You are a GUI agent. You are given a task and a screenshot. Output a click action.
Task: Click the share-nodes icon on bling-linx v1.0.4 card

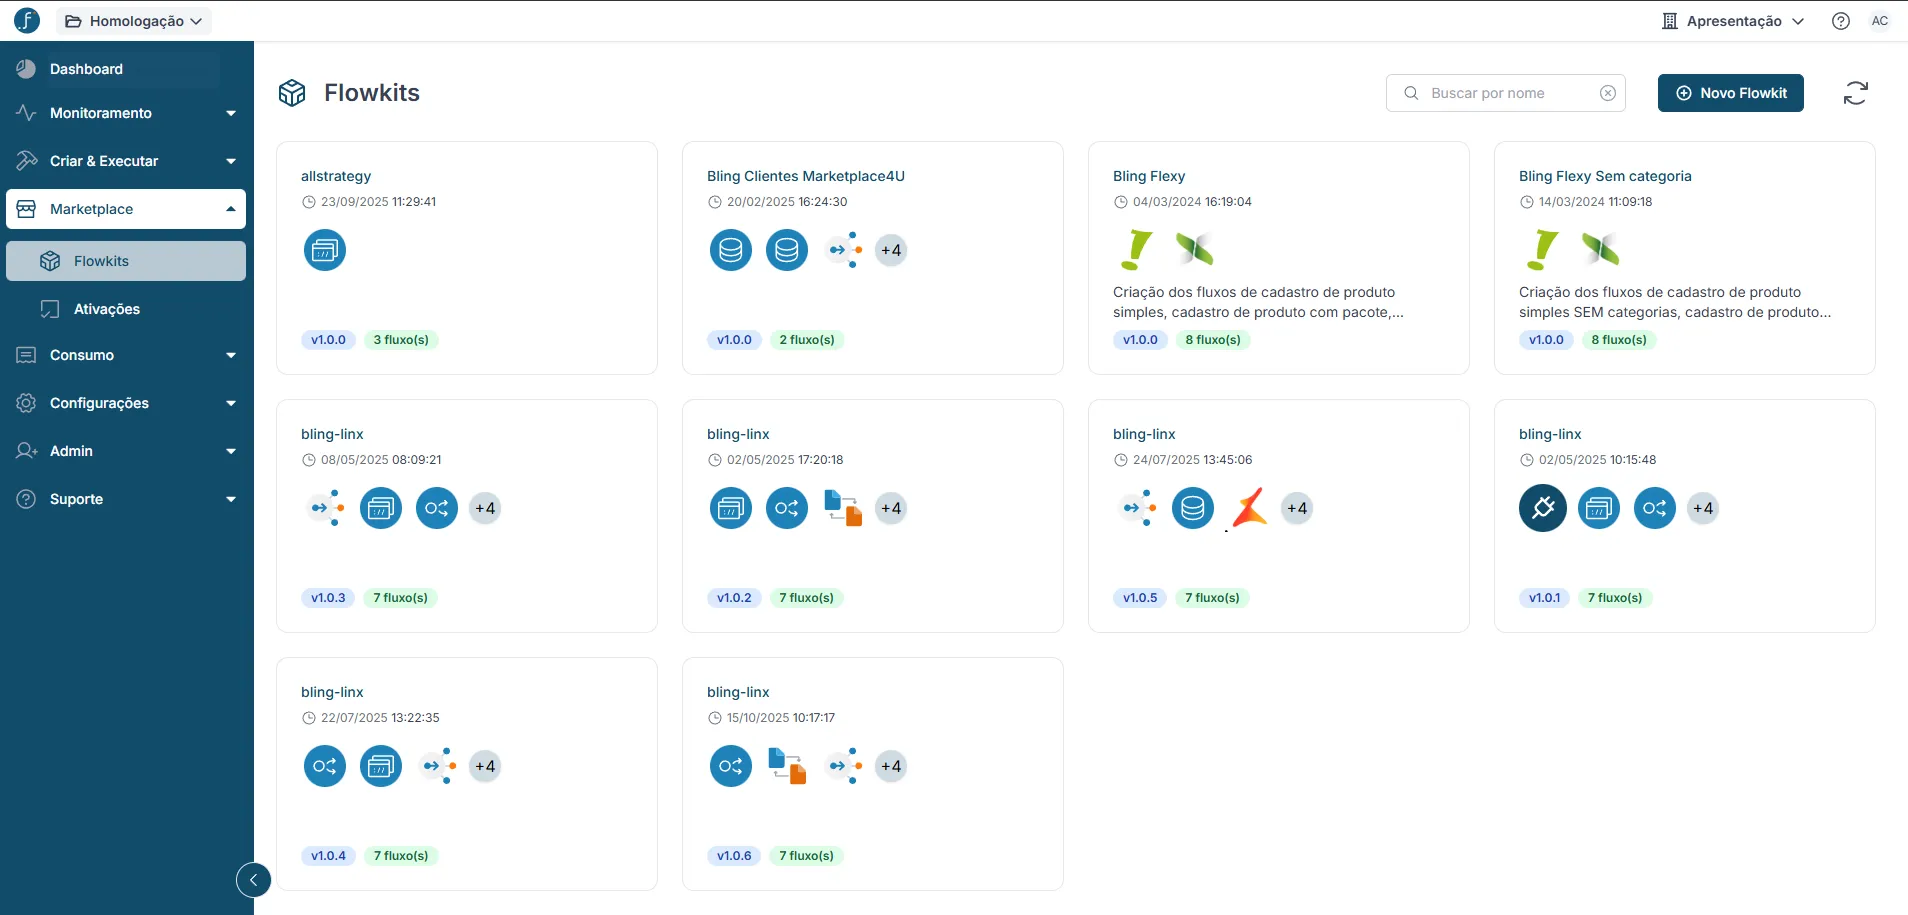(x=325, y=766)
